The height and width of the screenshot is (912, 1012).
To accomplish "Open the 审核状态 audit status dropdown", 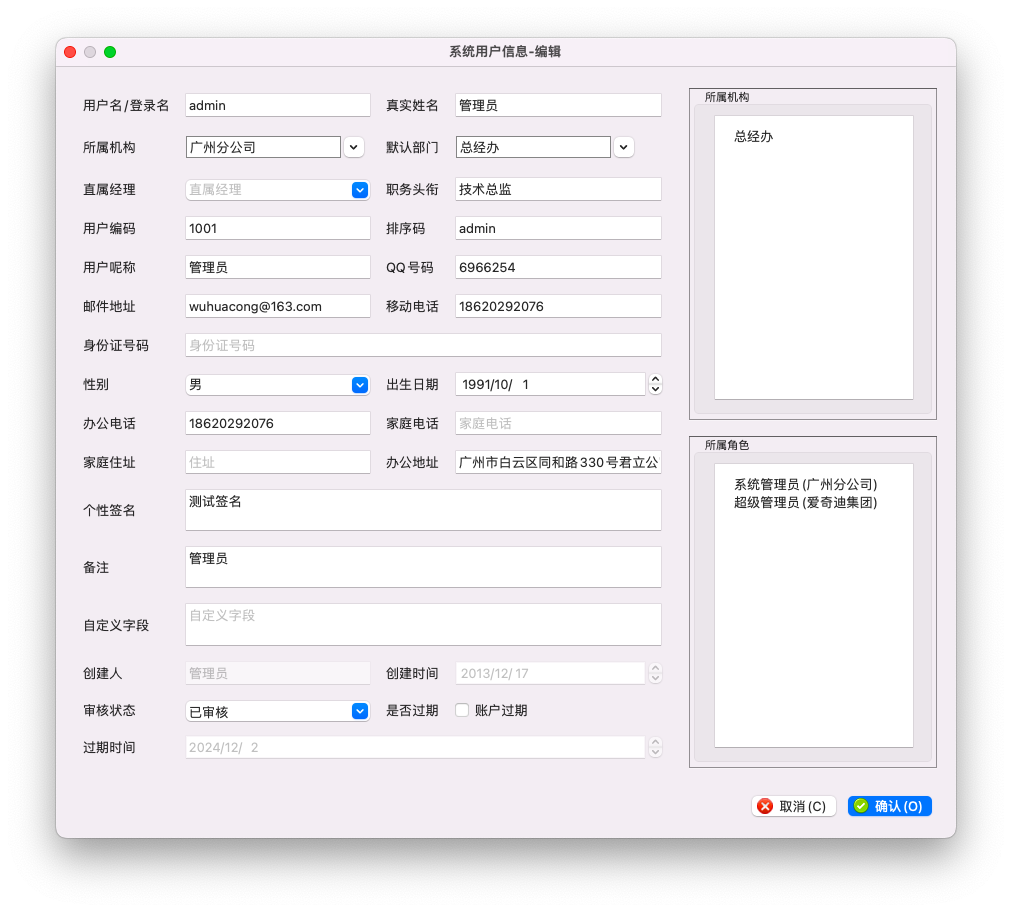I will (359, 710).
